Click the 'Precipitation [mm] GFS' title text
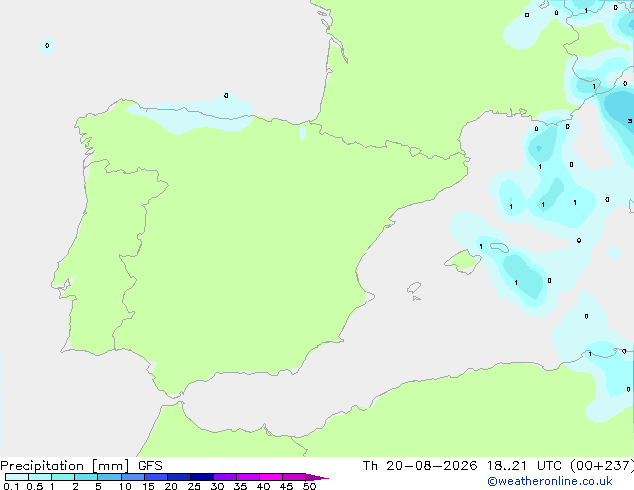Image resolution: width=634 pixels, height=490 pixels. [x=81, y=466]
